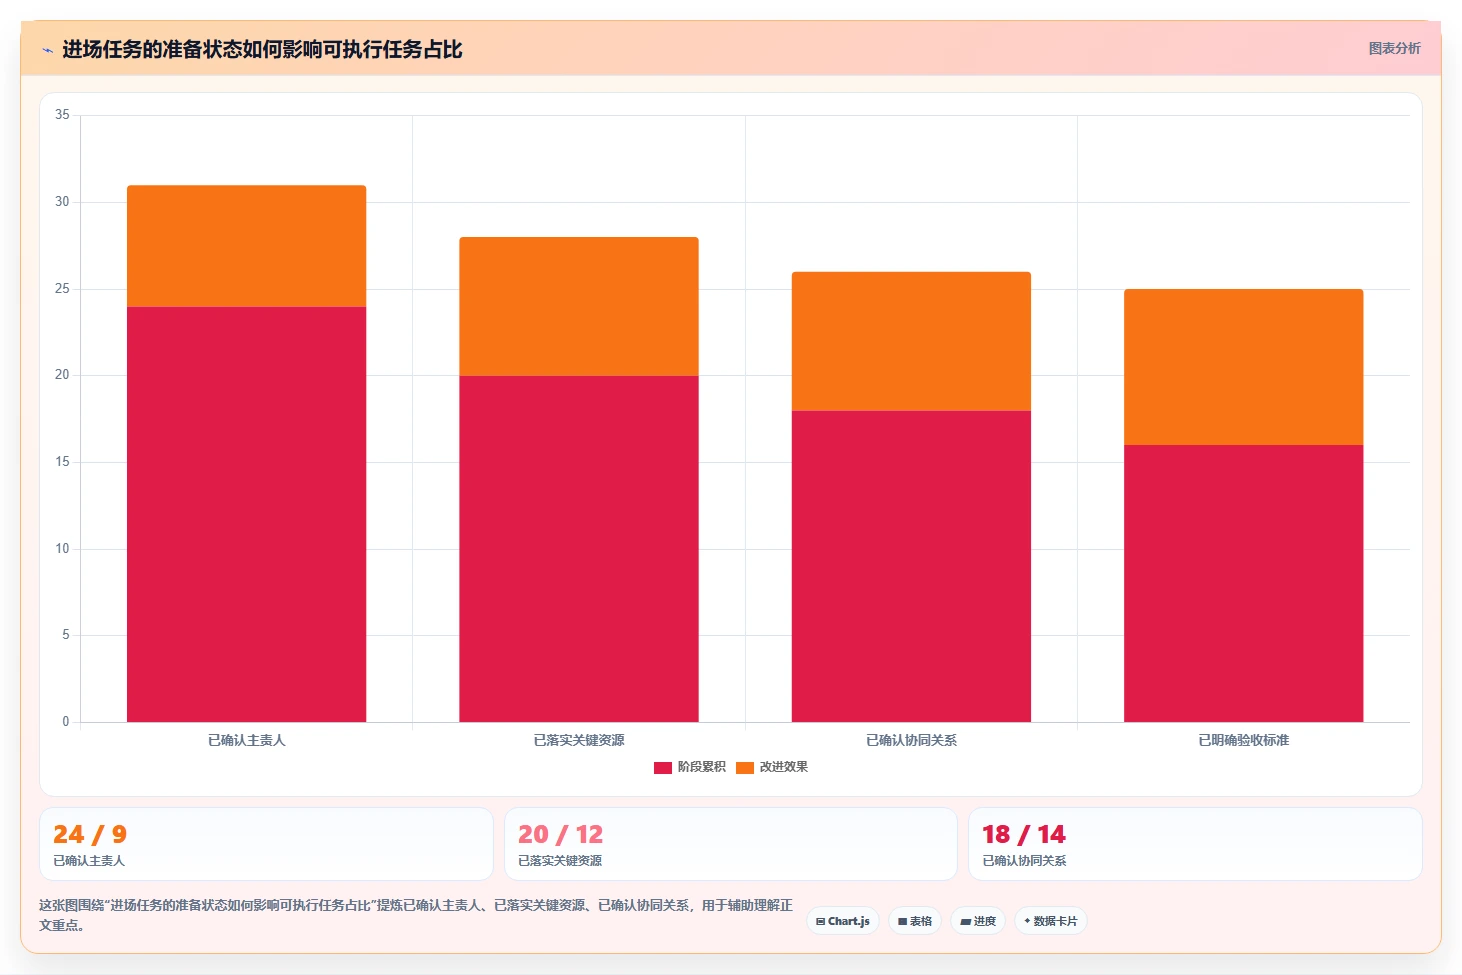Image resolution: width=1462 pixels, height=975 pixels.
Task: Toggle the 阶段累积 red legend swatch
Action: [662, 767]
